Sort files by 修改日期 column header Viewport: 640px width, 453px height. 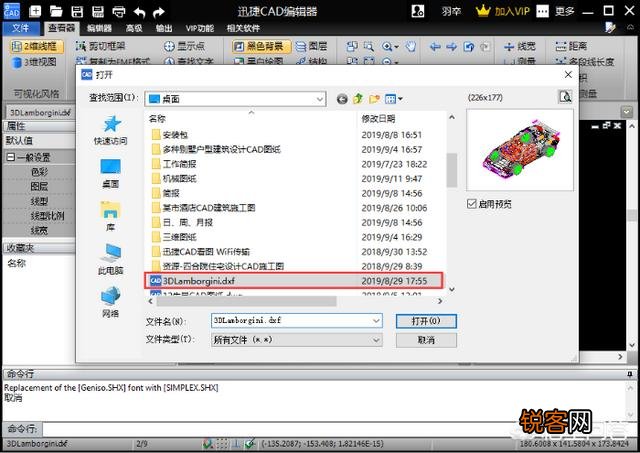378,119
